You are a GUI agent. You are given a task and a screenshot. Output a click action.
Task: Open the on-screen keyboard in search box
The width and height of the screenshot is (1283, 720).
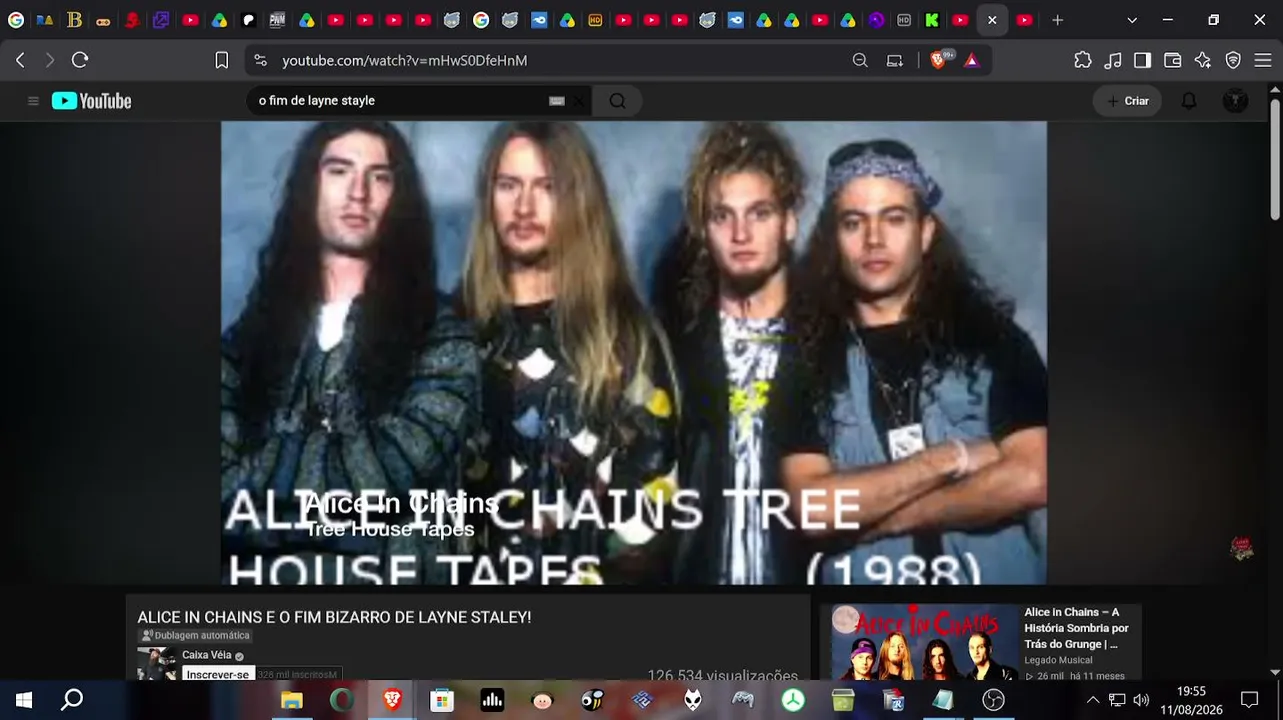click(557, 101)
